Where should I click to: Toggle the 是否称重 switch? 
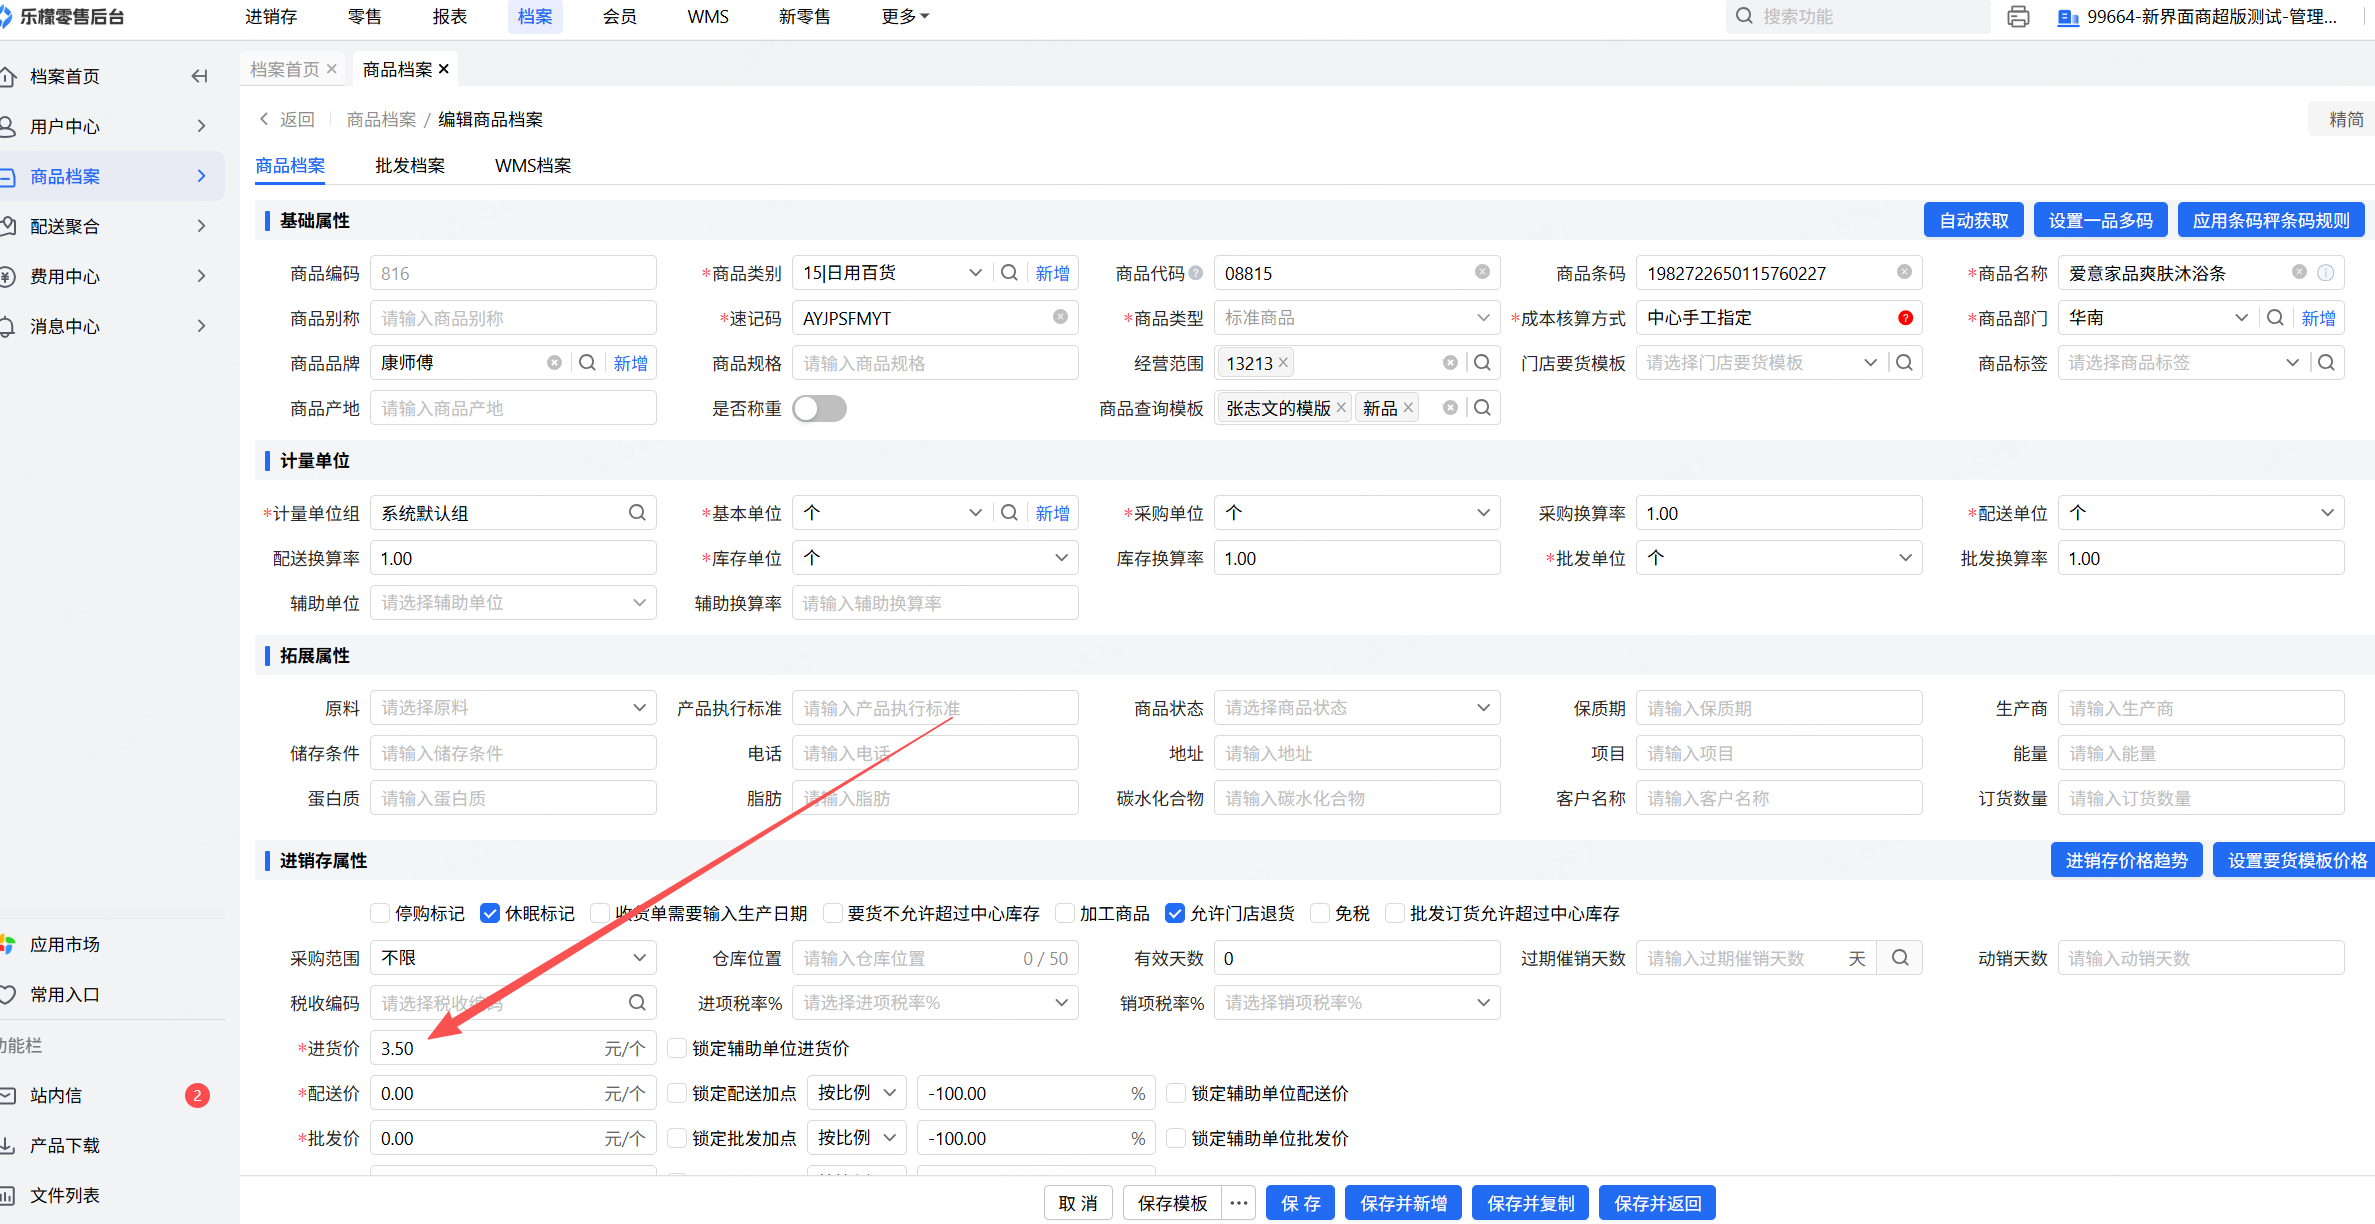(x=819, y=408)
